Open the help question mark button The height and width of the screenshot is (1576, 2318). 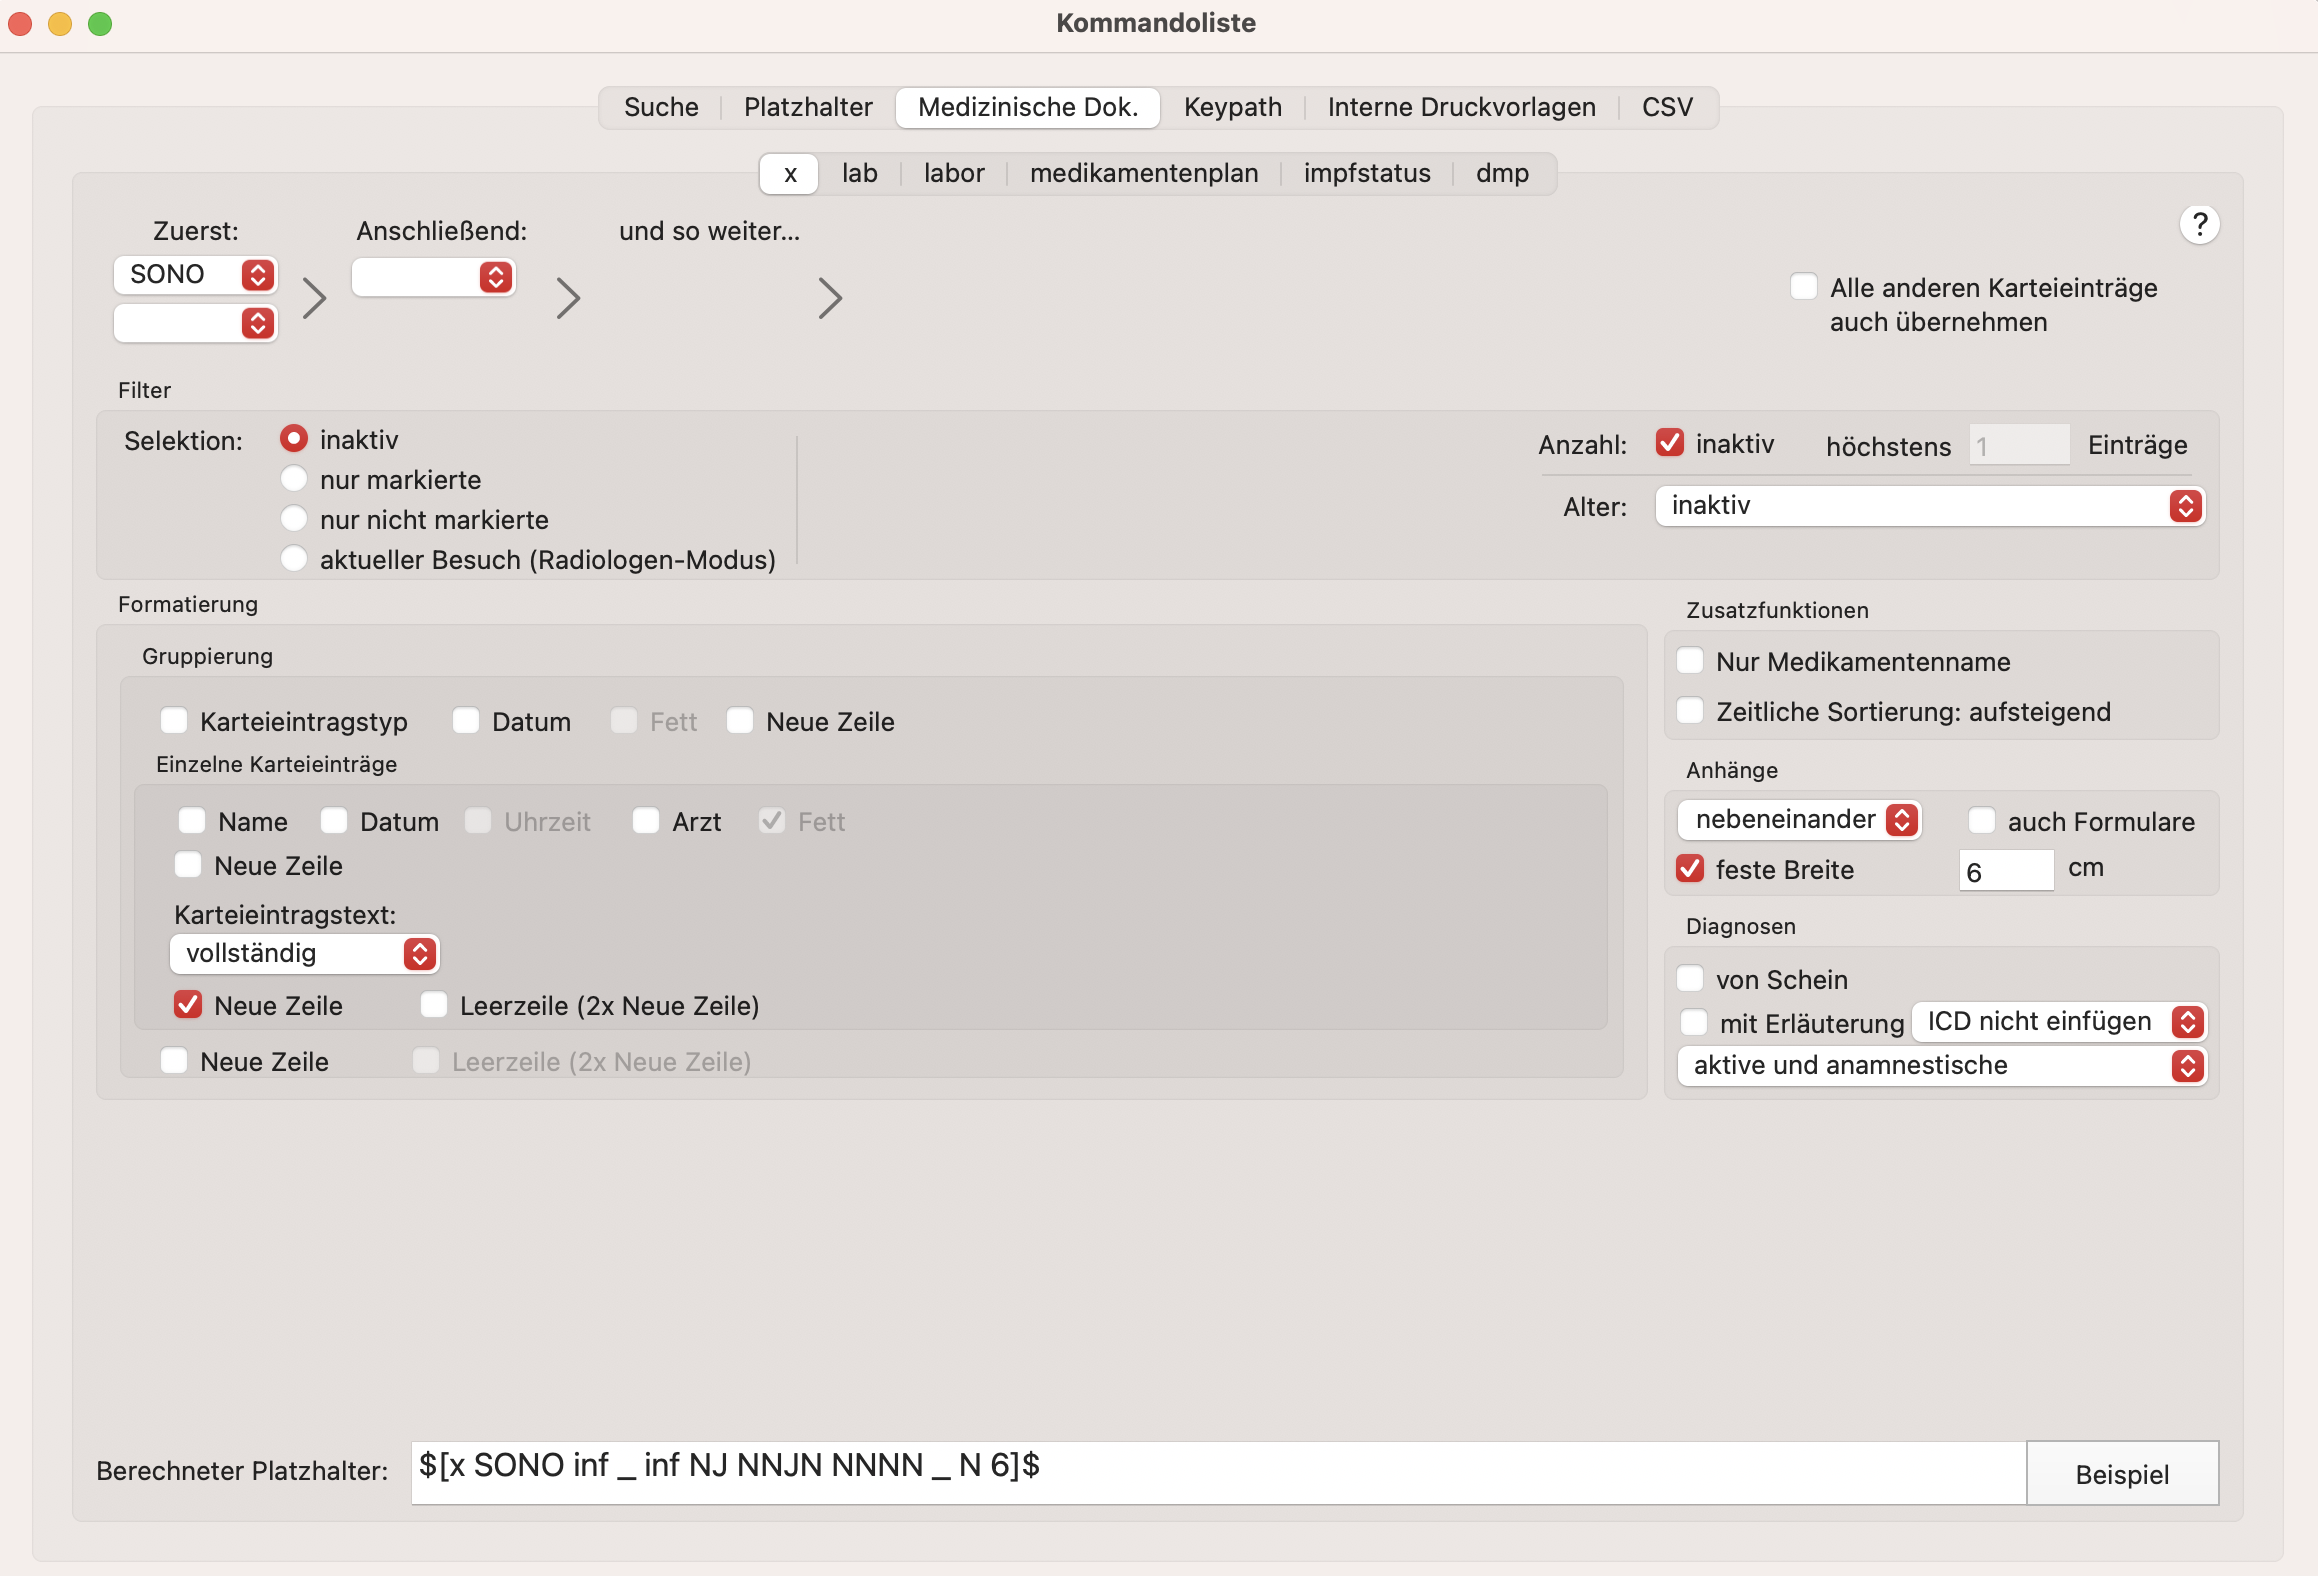tap(2199, 224)
